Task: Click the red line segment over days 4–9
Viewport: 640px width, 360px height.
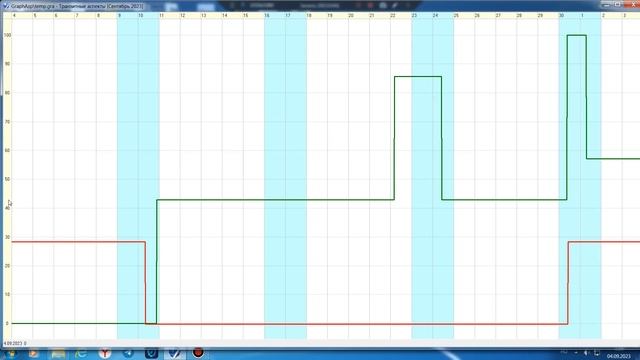Action: (x=78, y=242)
